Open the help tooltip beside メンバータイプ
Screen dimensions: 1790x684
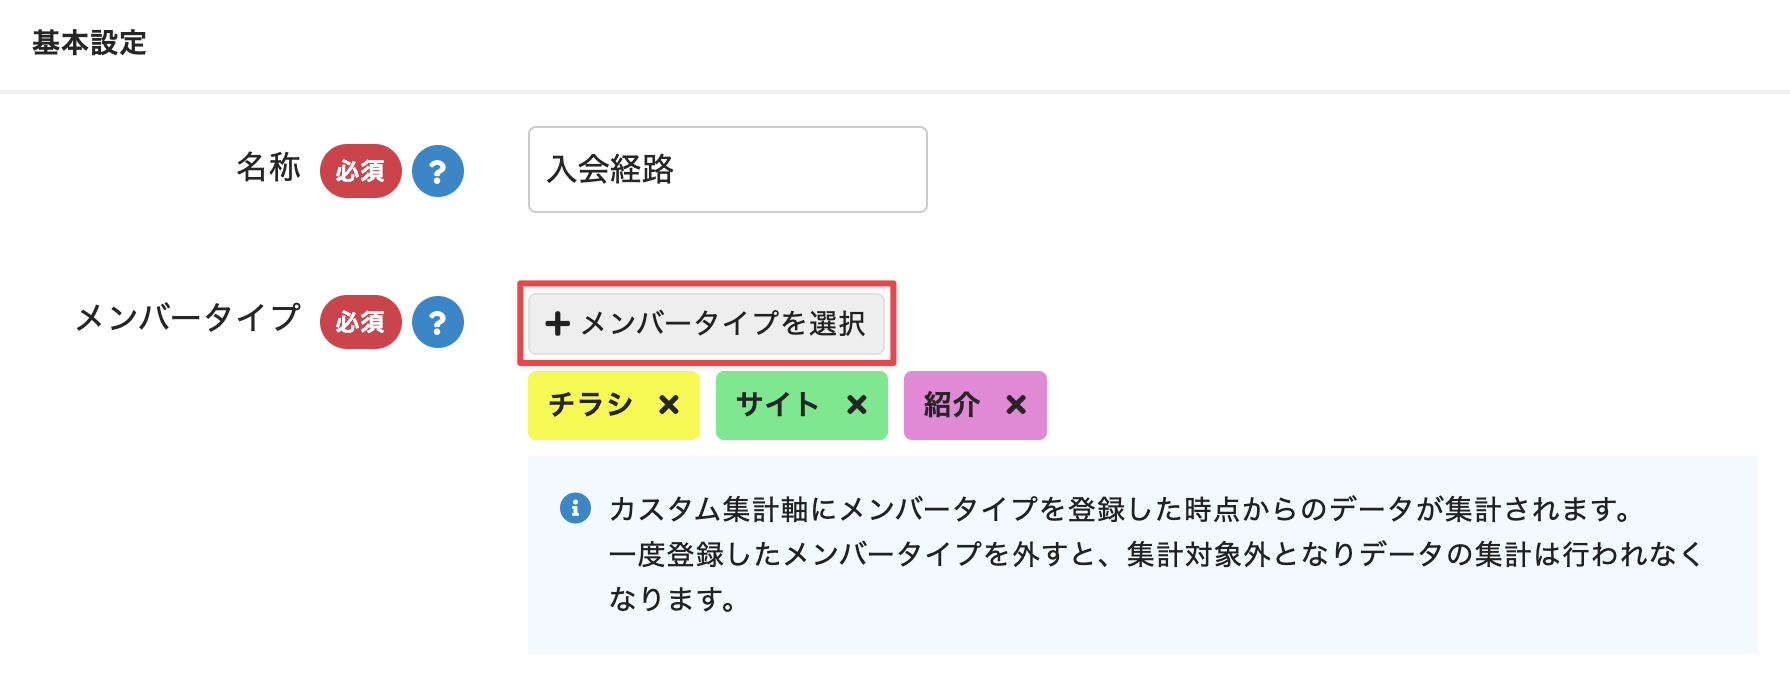coord(438,322)
